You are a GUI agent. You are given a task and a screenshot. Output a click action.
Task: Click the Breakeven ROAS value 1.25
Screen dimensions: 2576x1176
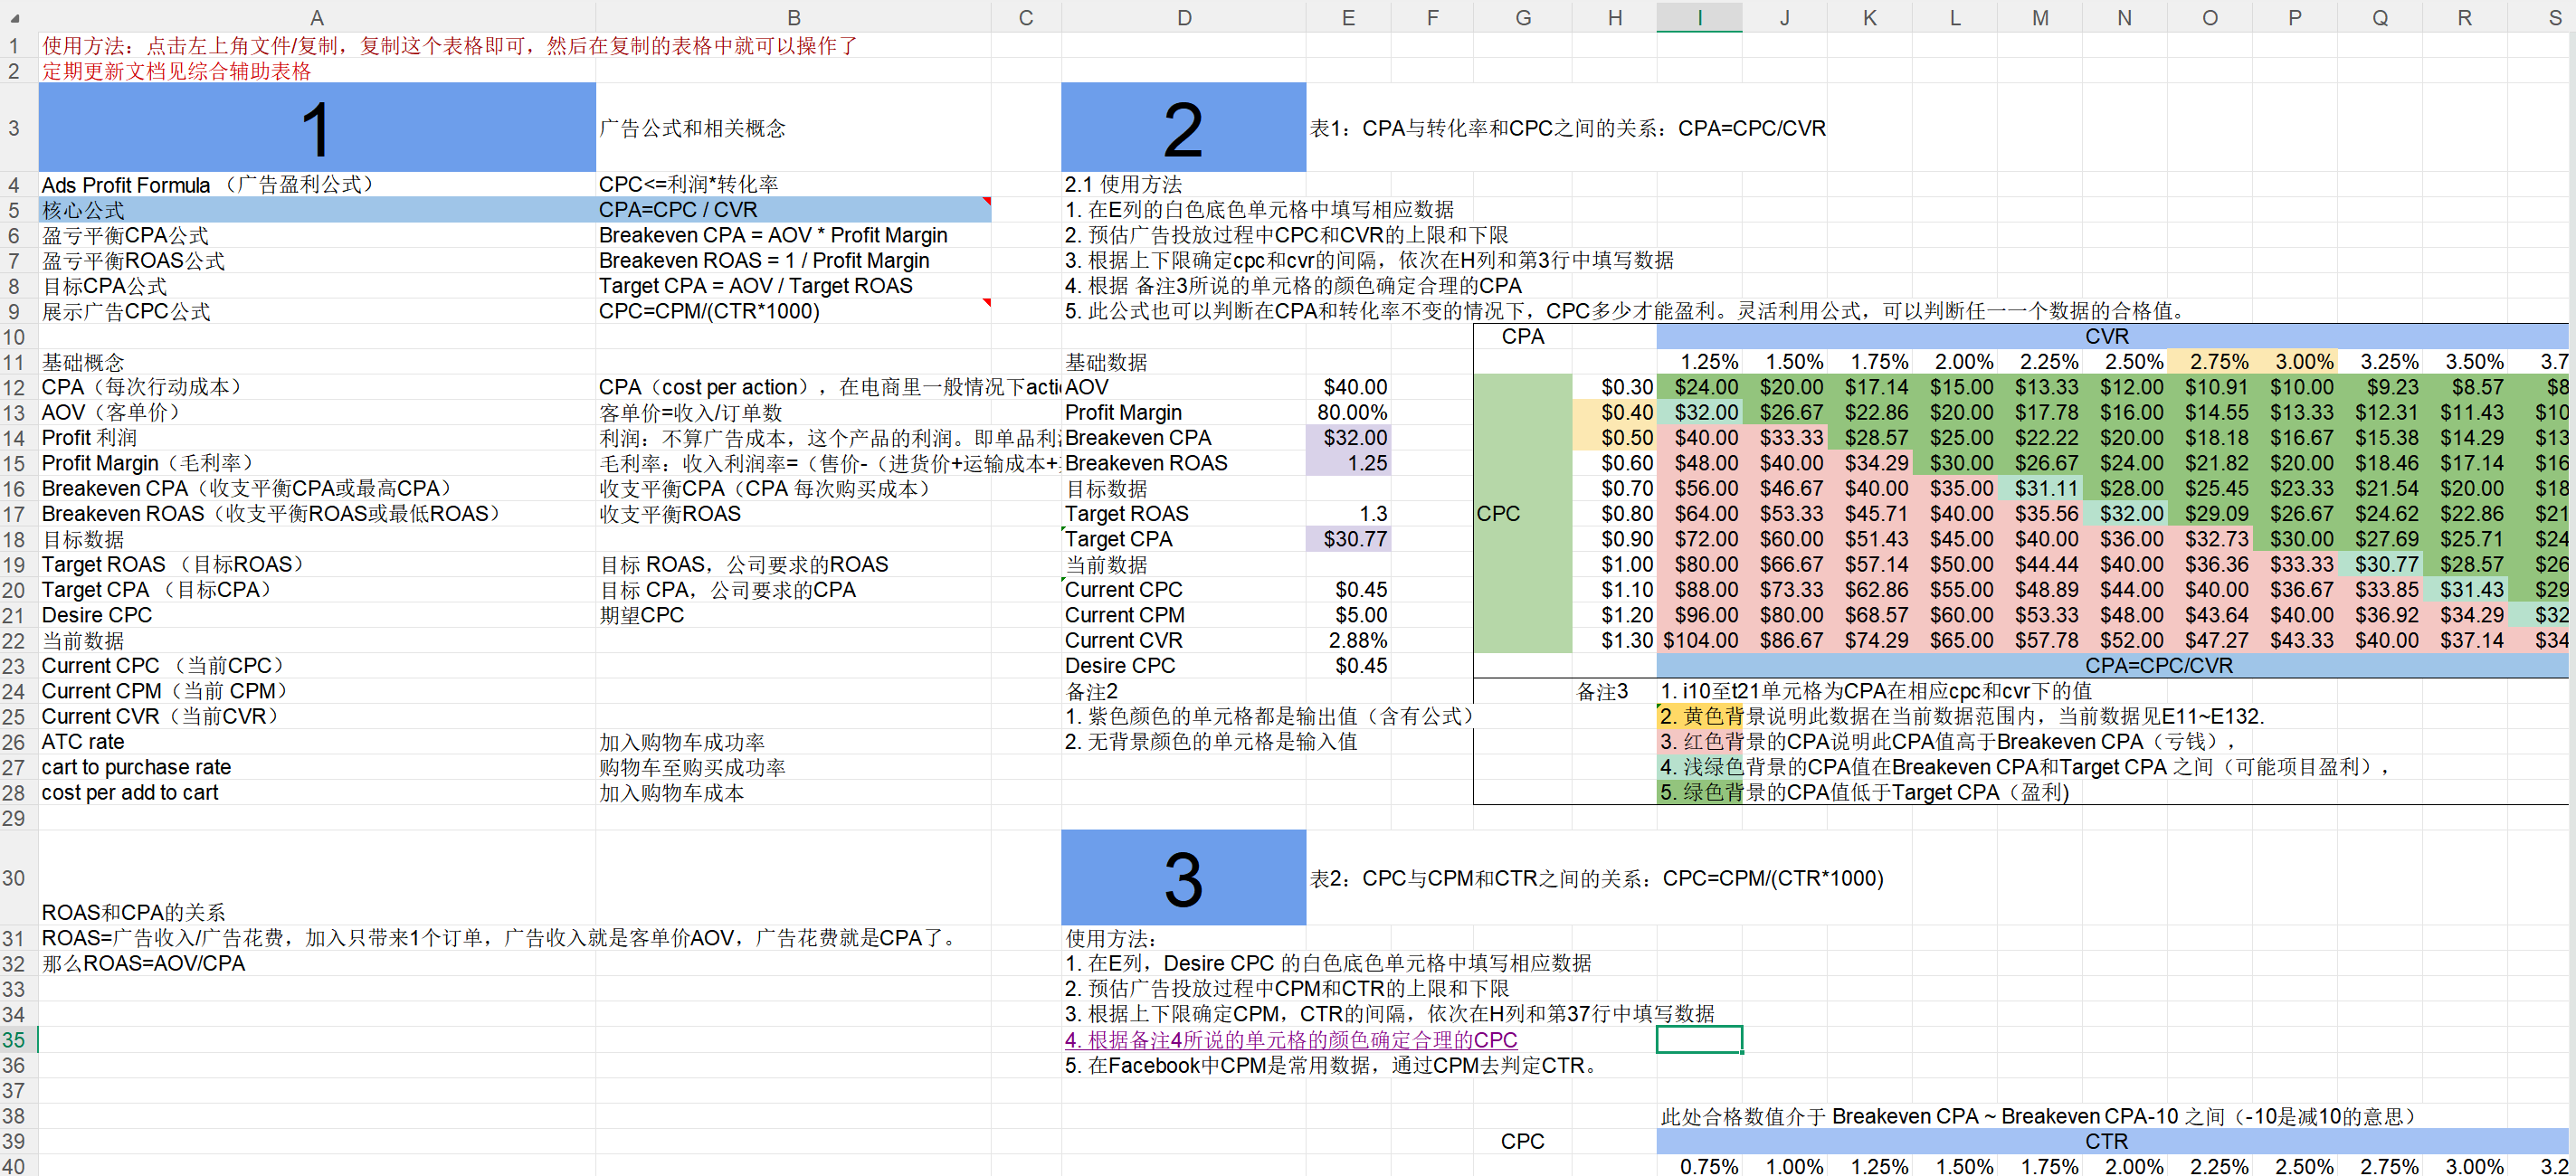(1348, 463)
